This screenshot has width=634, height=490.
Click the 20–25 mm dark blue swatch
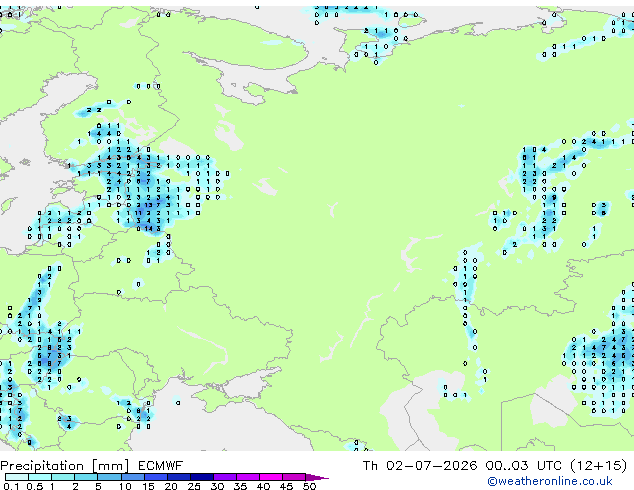pyautogui.click(x=179, y=477)
